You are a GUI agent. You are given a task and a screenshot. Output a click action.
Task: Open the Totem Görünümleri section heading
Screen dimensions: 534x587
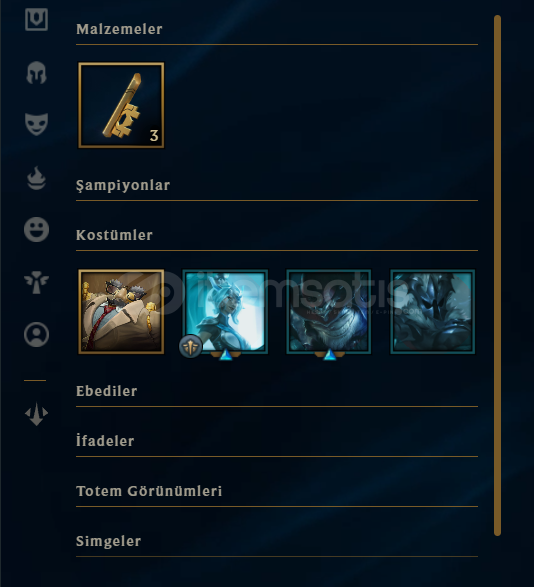click(149, 491)
